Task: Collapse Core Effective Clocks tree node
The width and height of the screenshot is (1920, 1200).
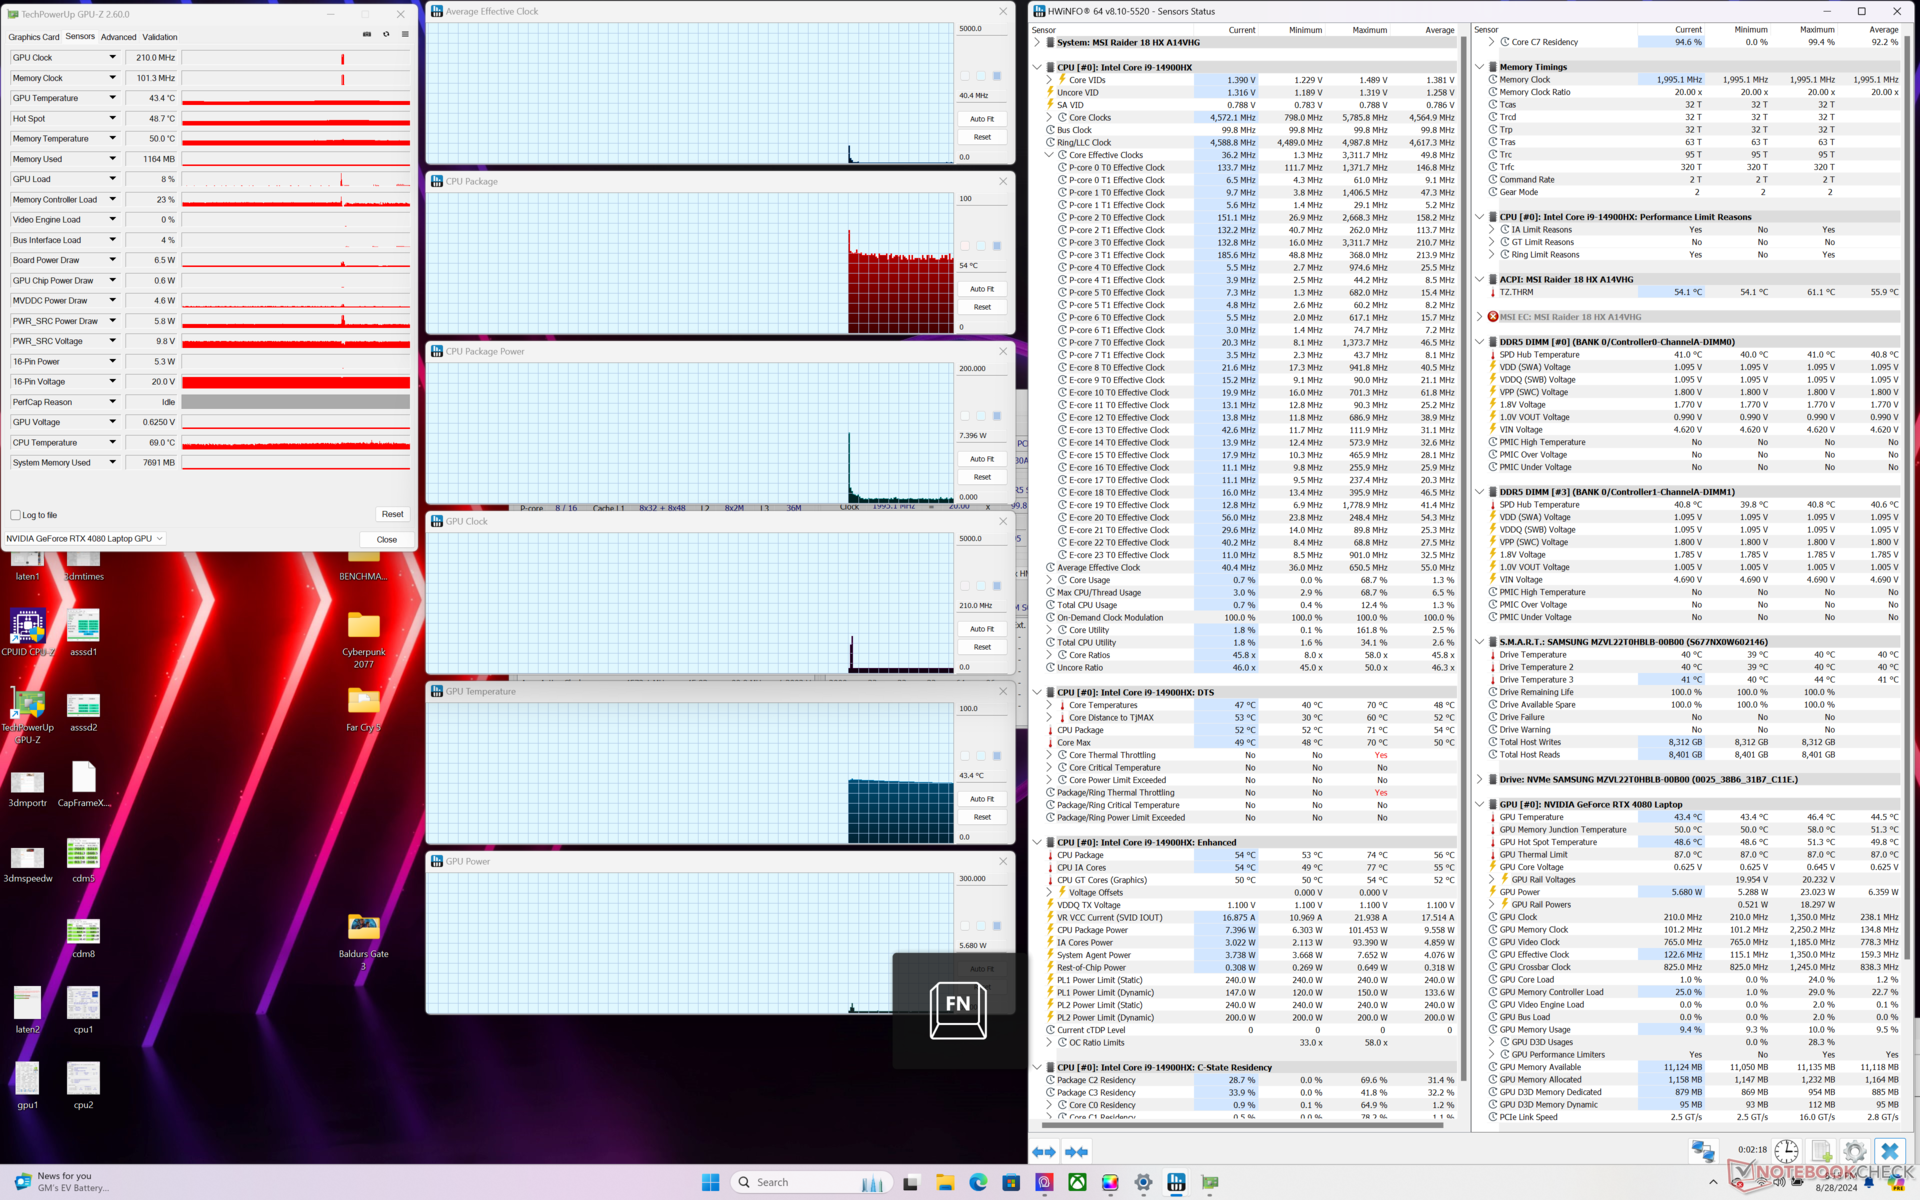Action: pos(1049,155)
